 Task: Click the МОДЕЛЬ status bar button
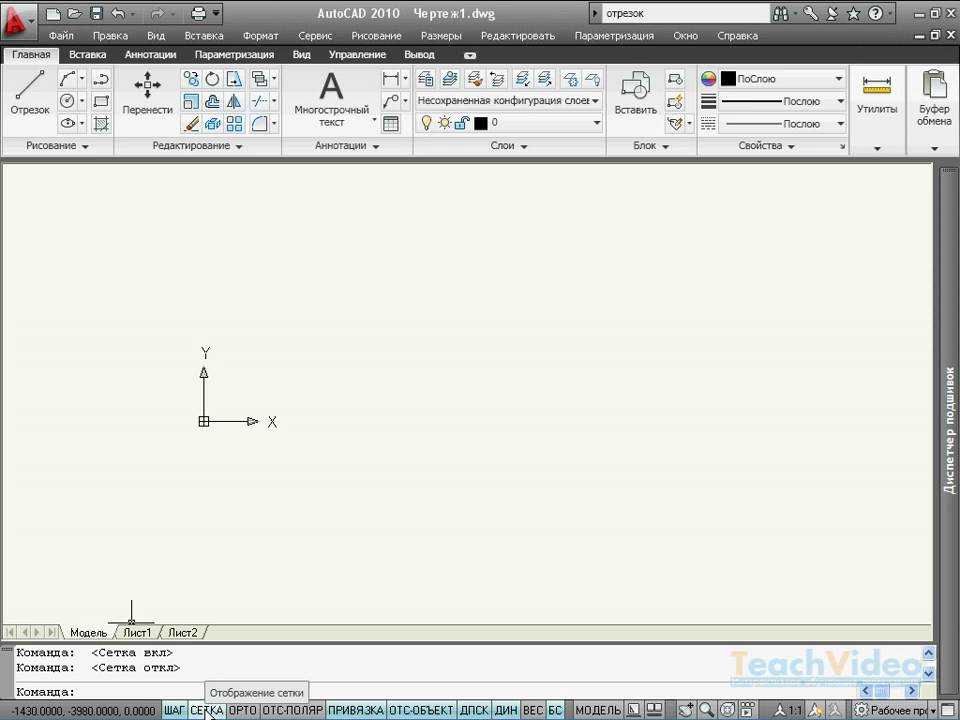tap(598, 710)
